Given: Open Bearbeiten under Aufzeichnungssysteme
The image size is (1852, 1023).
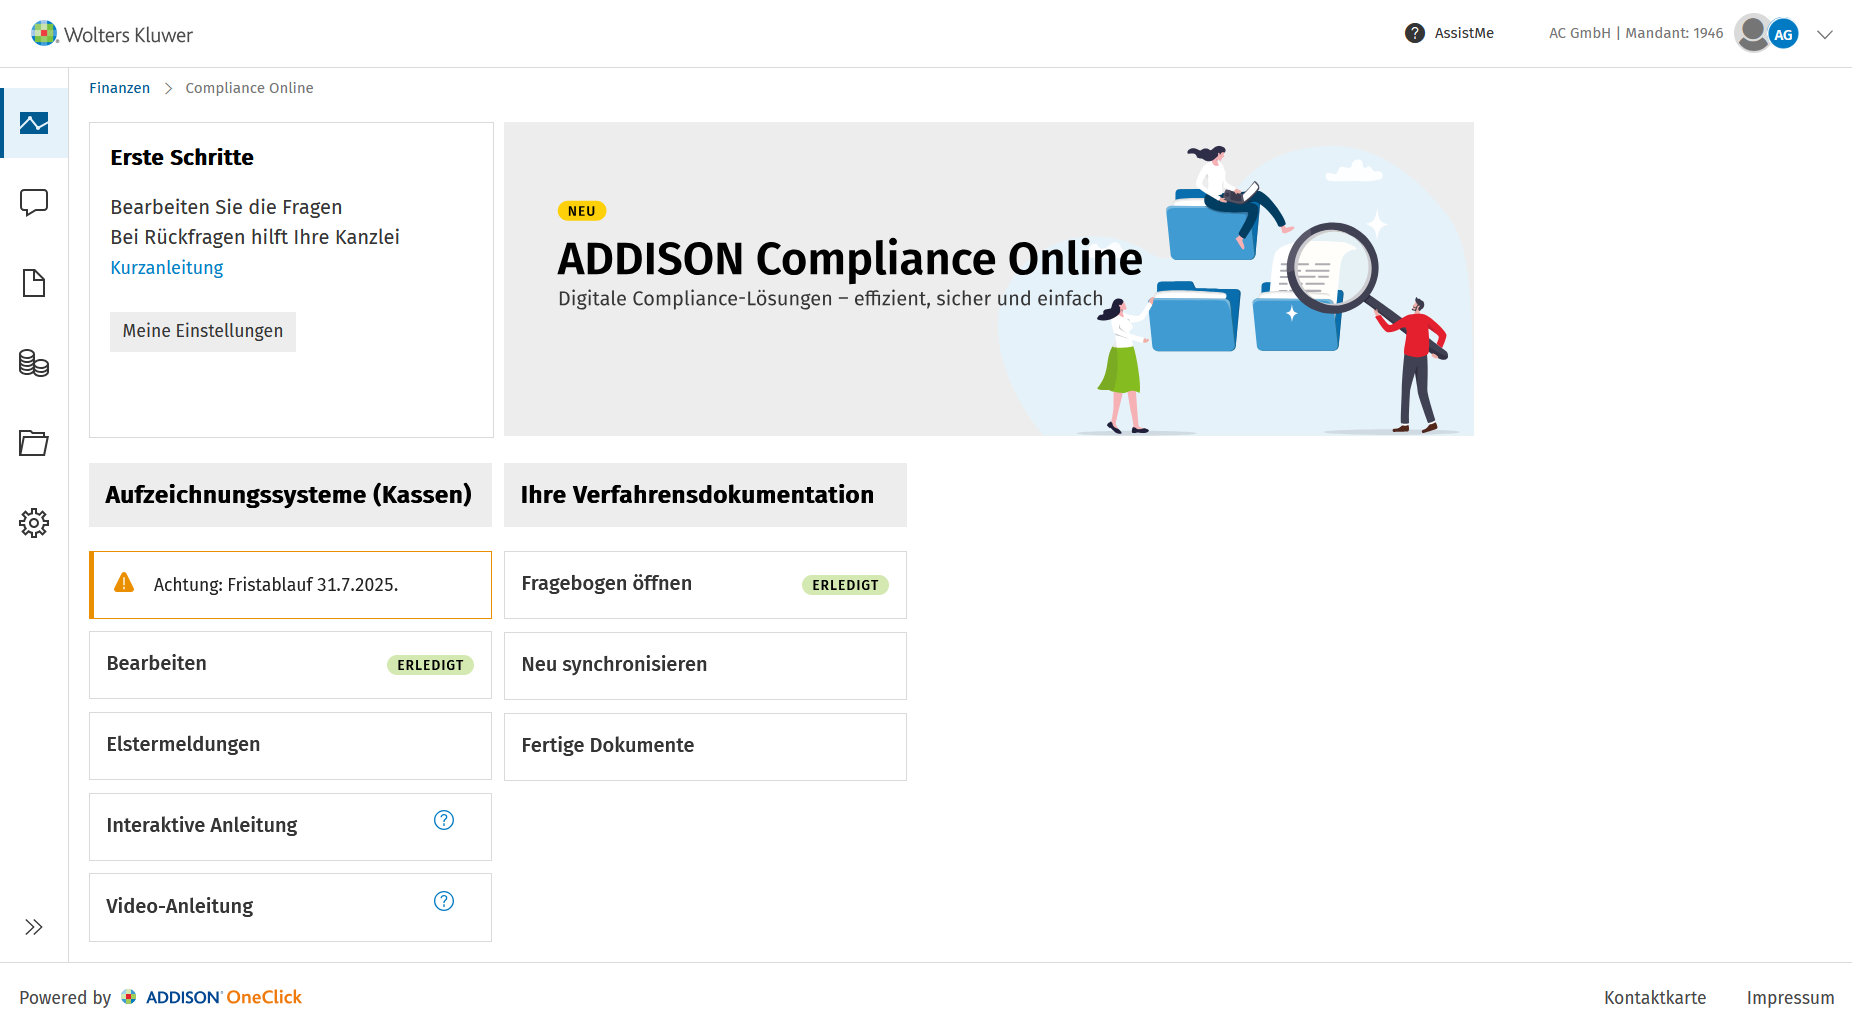Looking at the screenshot, I should (x=290, y=665).
